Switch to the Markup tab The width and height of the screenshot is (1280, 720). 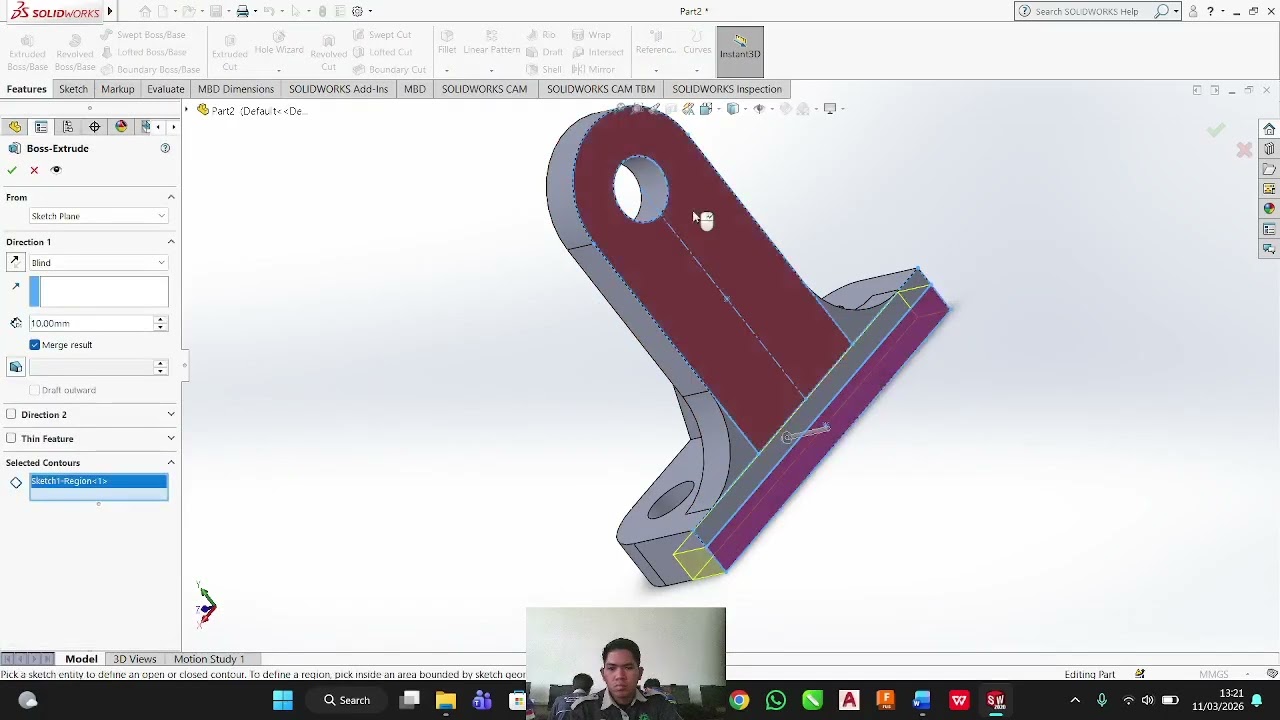point(117,89)
